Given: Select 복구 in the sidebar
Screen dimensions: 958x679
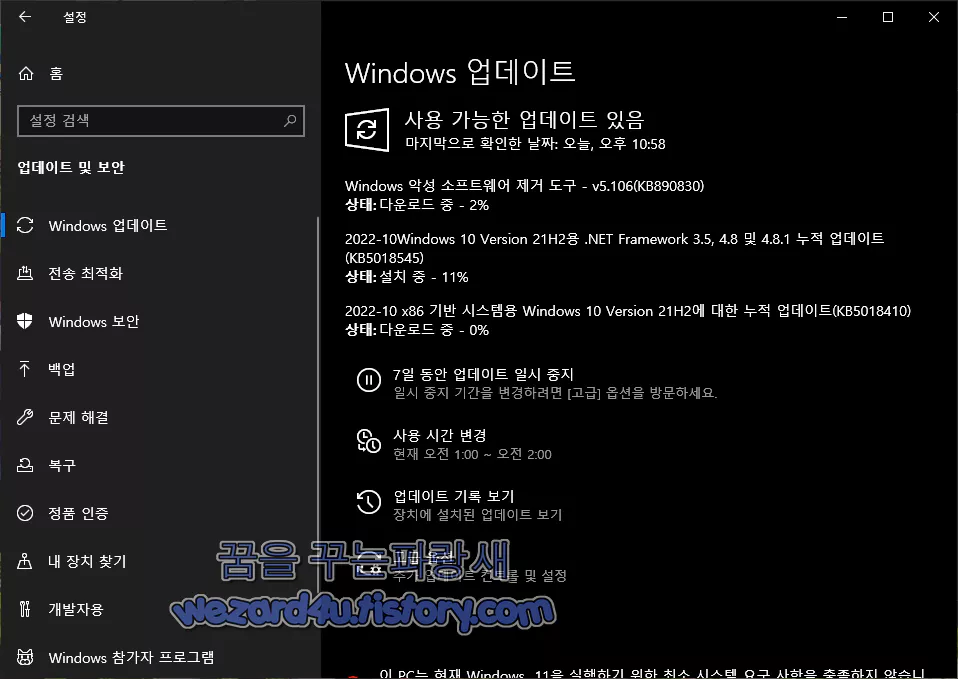Looking at the screenshot, I should click(x=62, y=465).
